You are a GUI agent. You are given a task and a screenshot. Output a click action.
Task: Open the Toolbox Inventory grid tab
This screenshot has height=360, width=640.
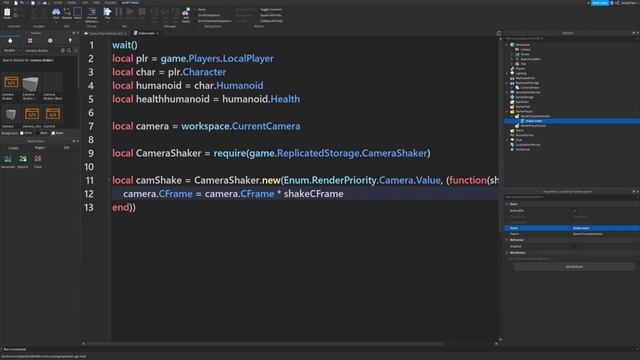click(30, 40)
